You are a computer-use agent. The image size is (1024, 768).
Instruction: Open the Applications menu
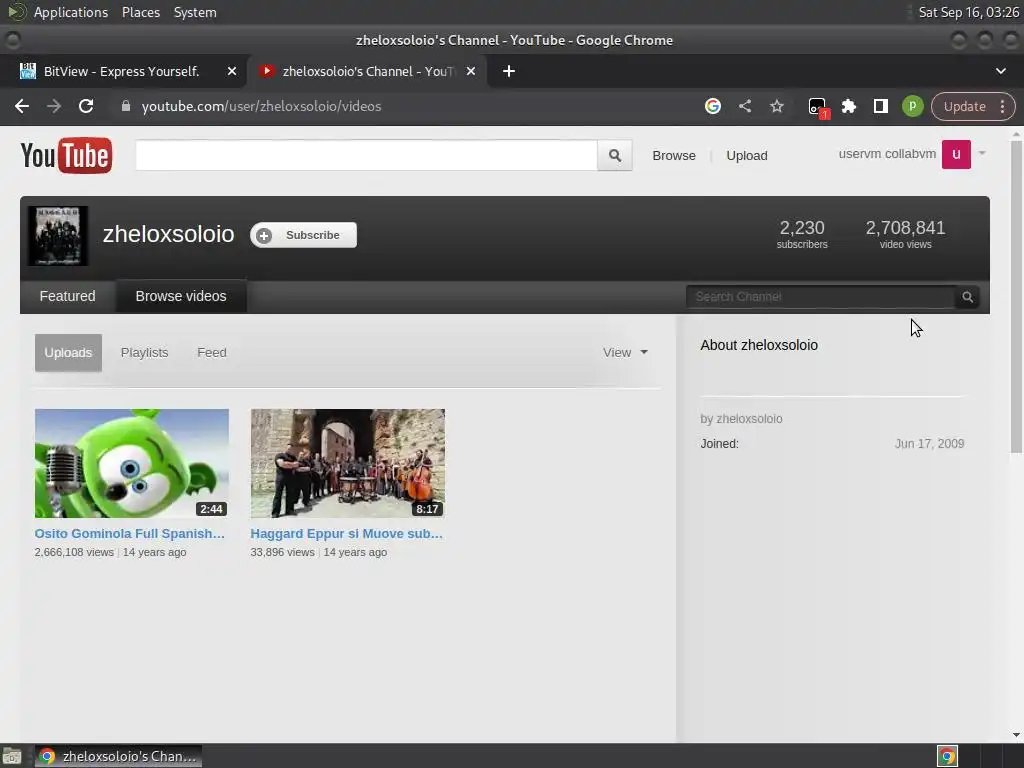[x=71, y=12]
